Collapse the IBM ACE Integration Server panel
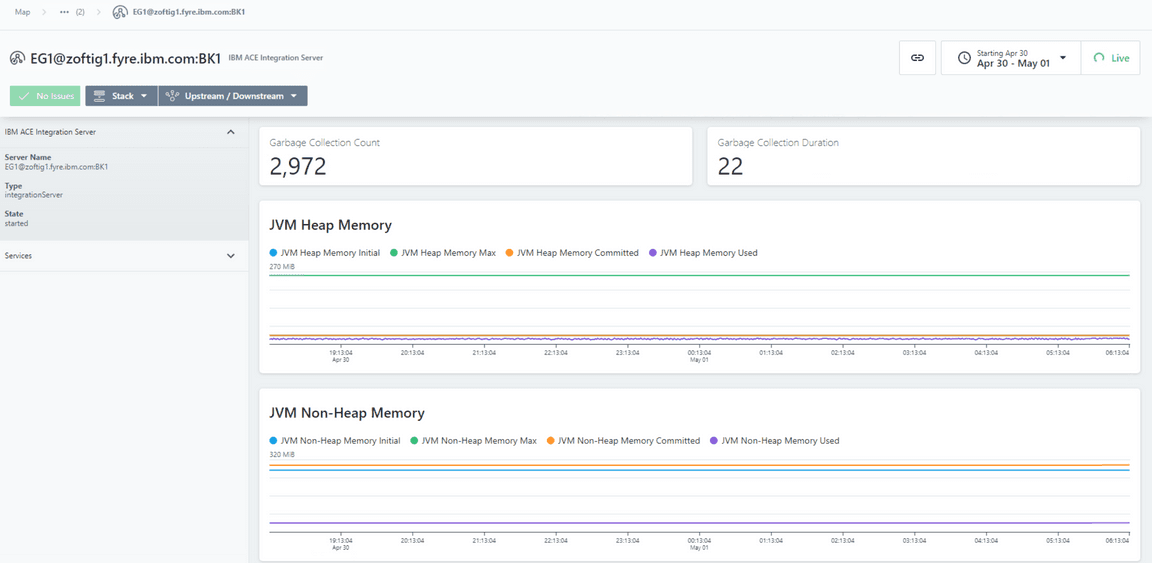Viewport: 1152px width, 563px height. 231,132
